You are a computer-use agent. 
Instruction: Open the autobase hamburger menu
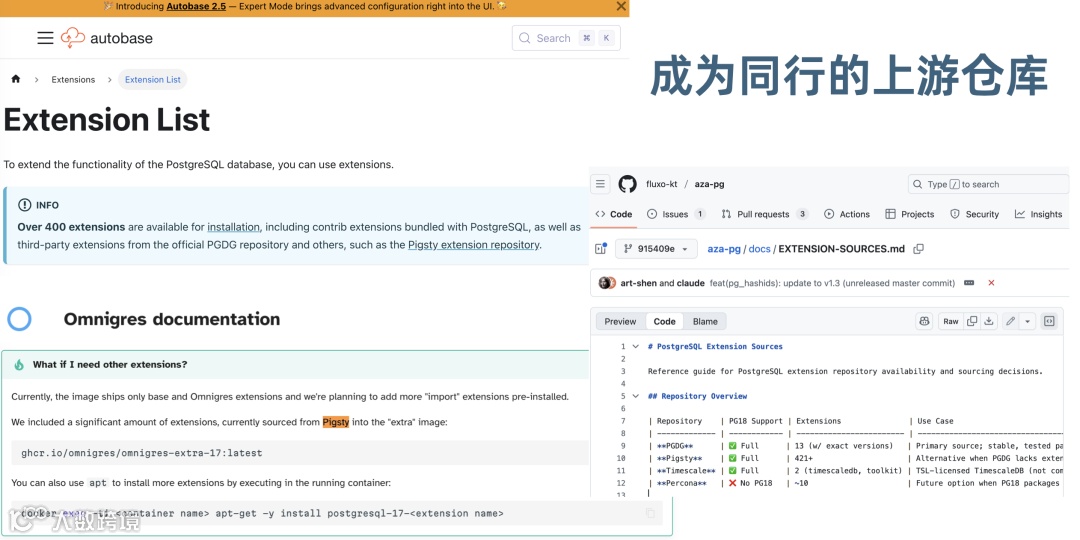click(45, 38)
